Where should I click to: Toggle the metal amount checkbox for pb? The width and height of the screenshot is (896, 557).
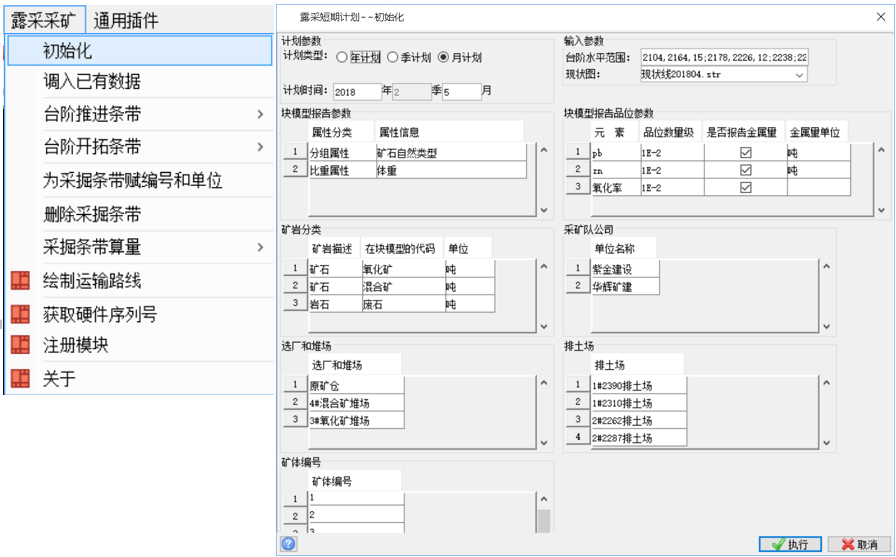pyautogui.click(x=744, y=153)
